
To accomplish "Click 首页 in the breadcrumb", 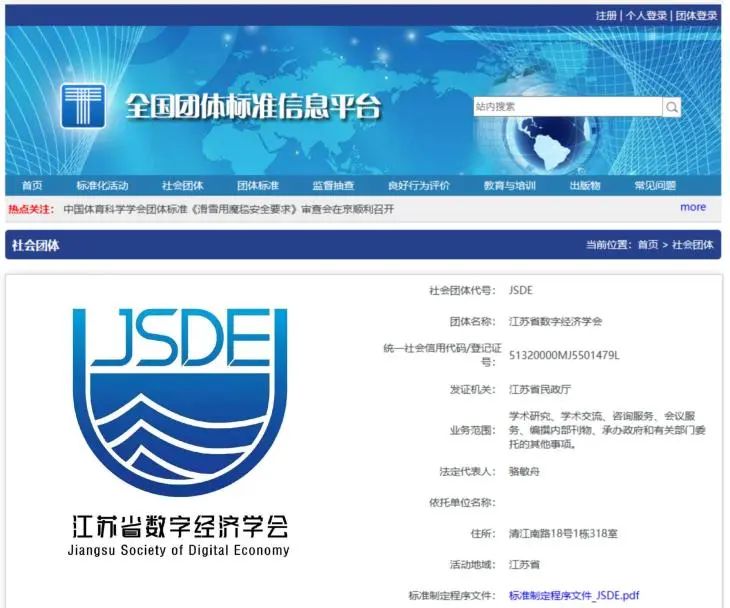I will pos(648,245).
